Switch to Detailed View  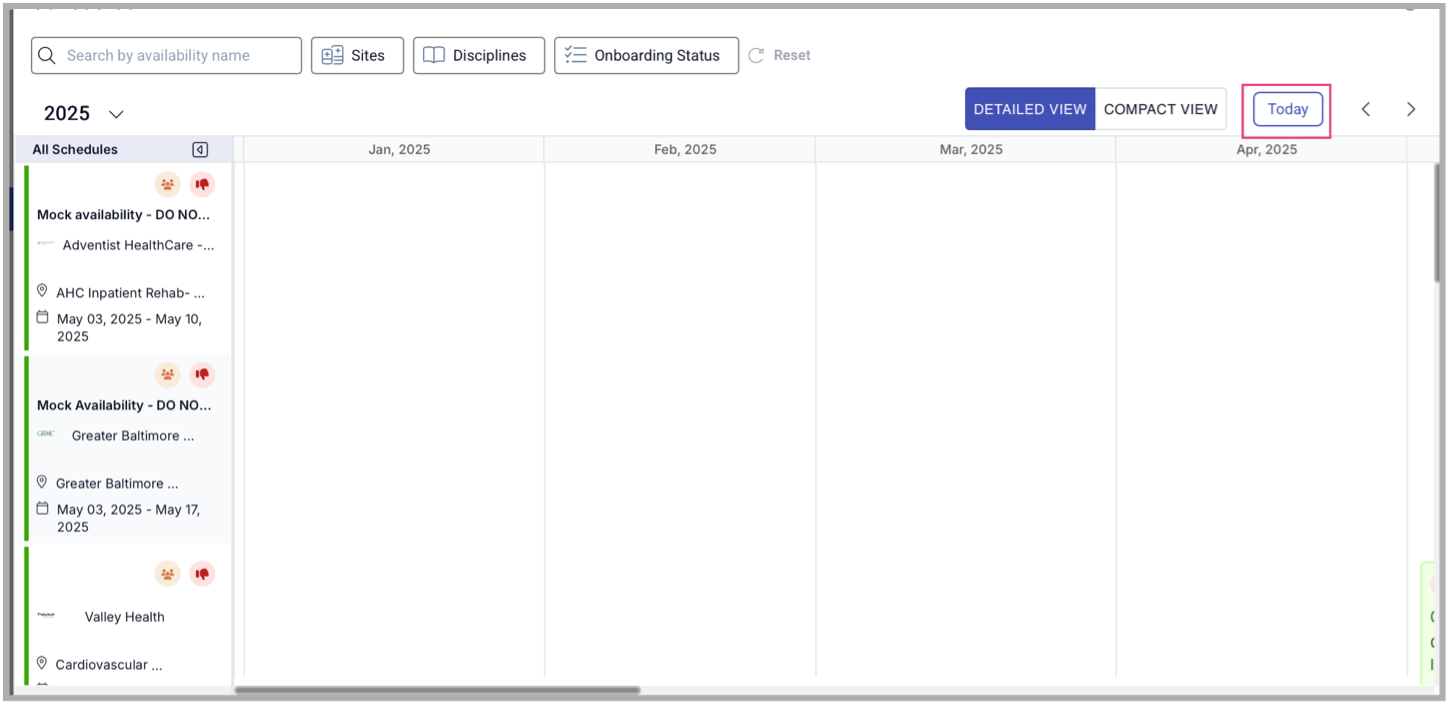(1029, 109)
